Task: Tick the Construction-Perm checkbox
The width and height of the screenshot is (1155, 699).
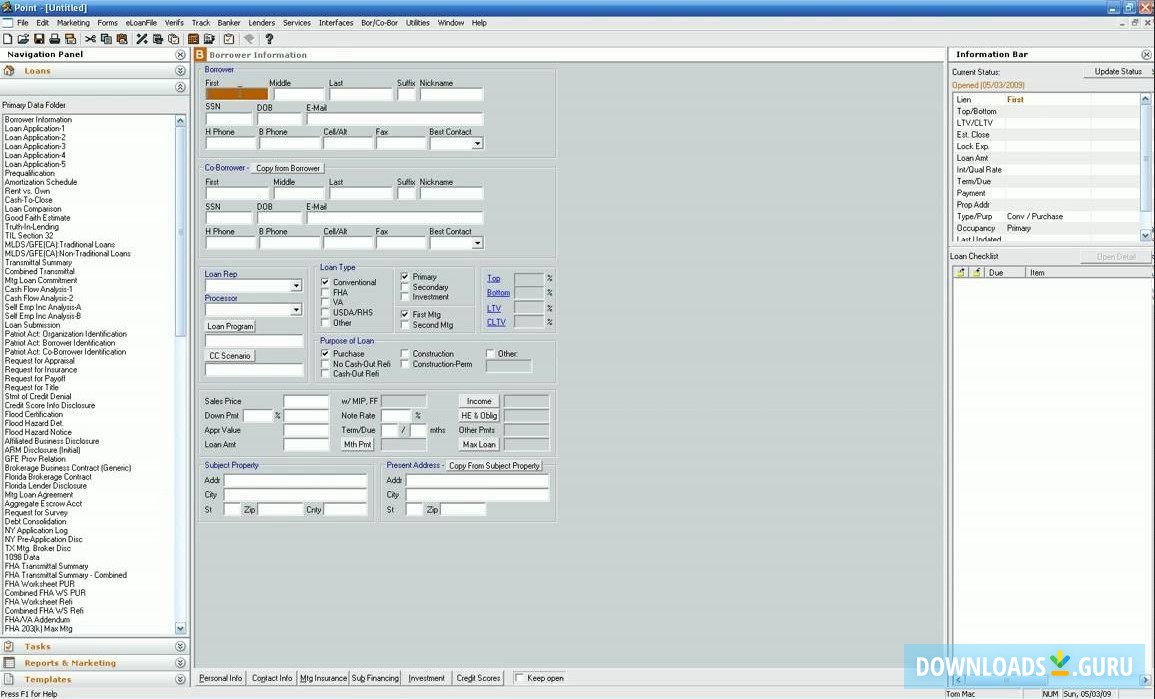Action: tap(404, 364)
